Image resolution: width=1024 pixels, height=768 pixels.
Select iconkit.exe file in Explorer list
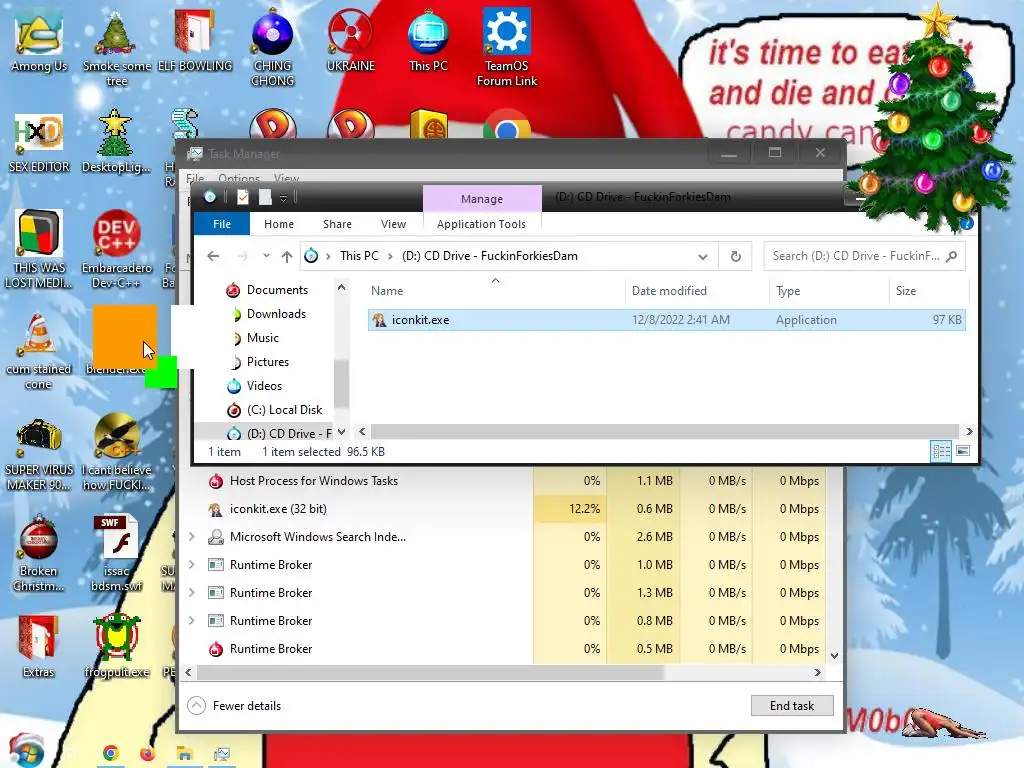point(667,320)
